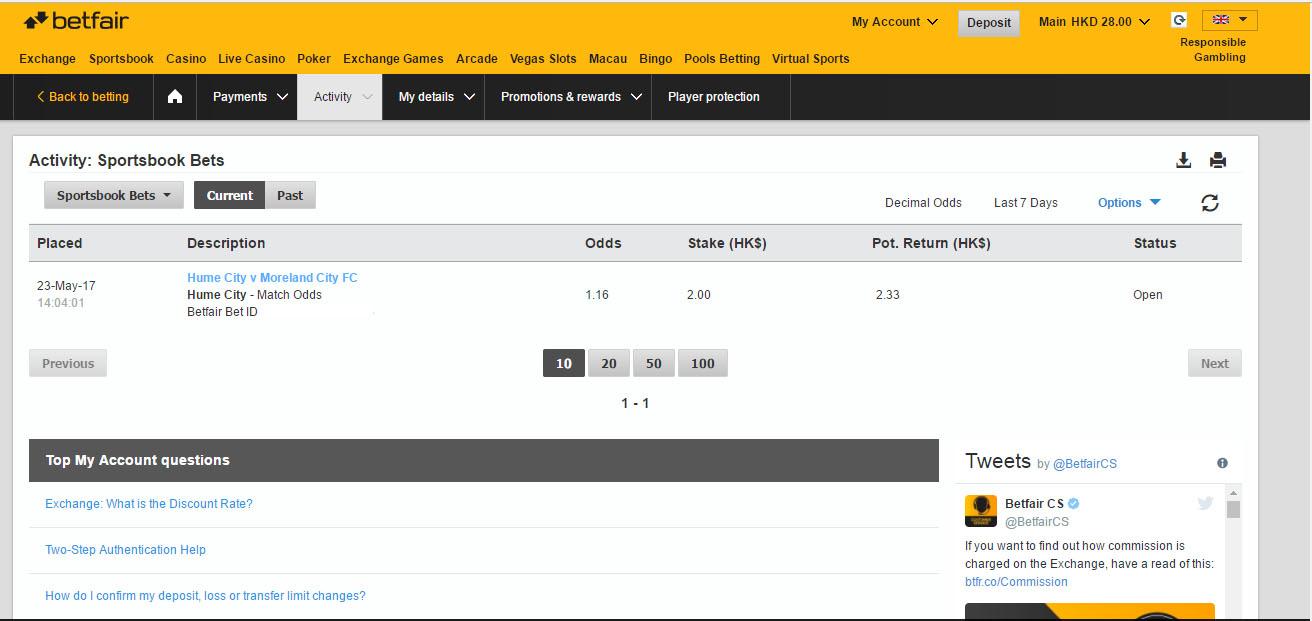Open the Poker section

tap(314, 59)
